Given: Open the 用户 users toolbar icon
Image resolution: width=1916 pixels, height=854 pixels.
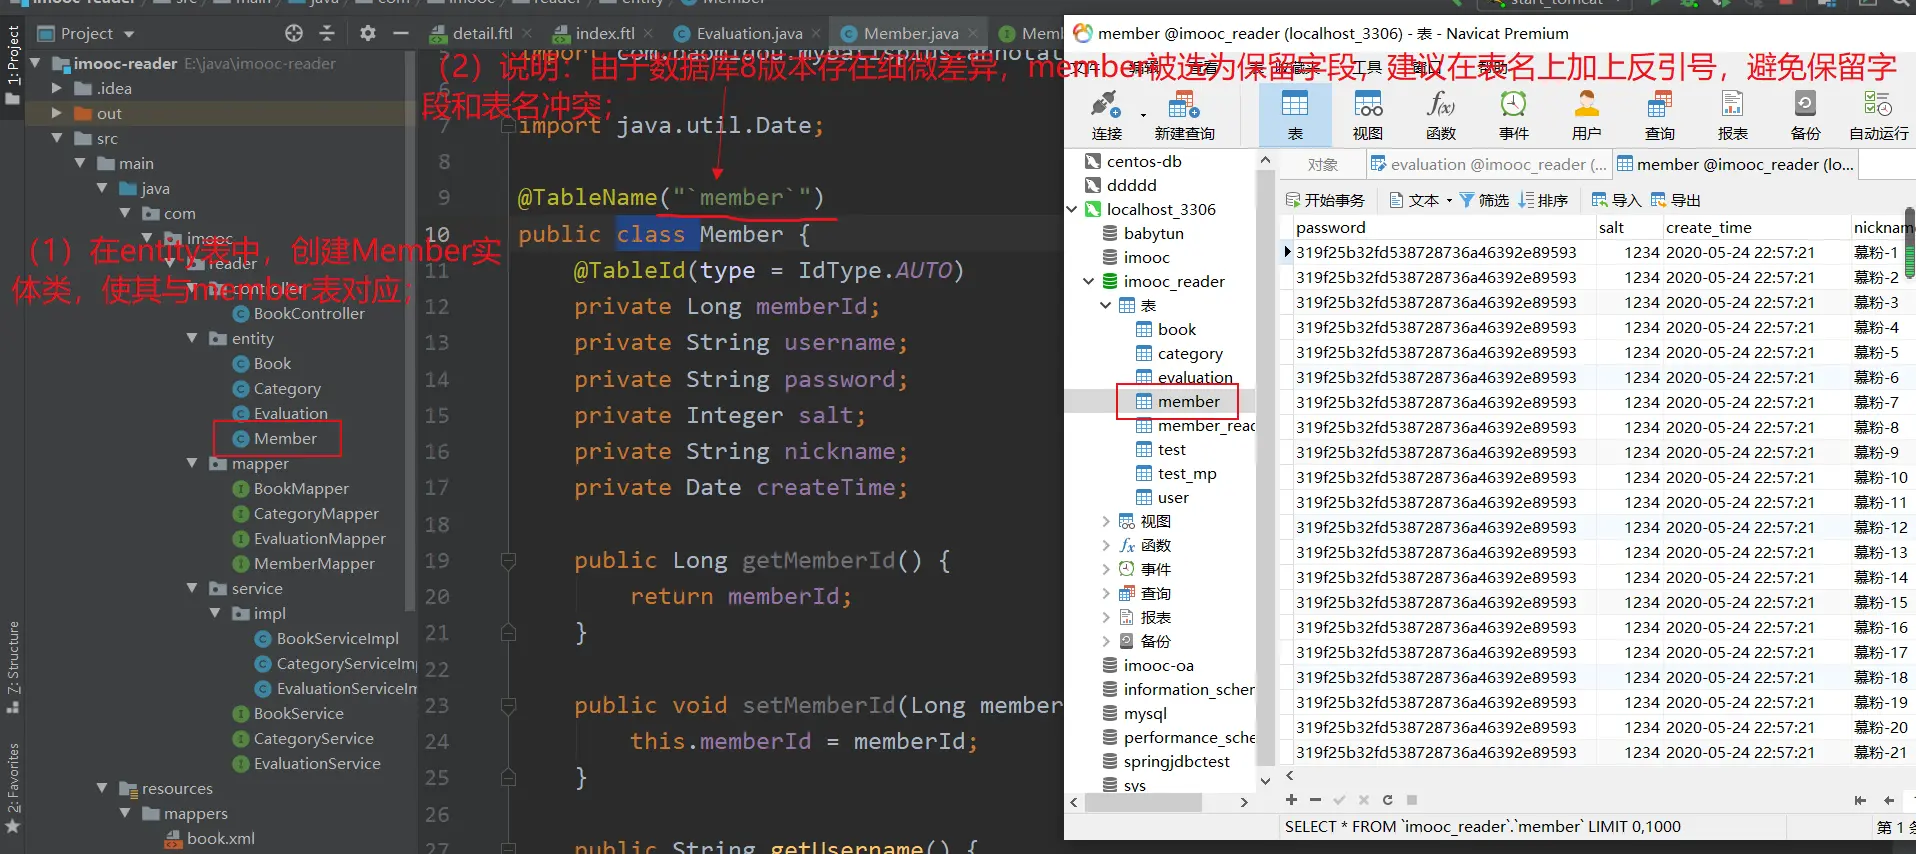Looking at the screenshot, I should 1586,114.
